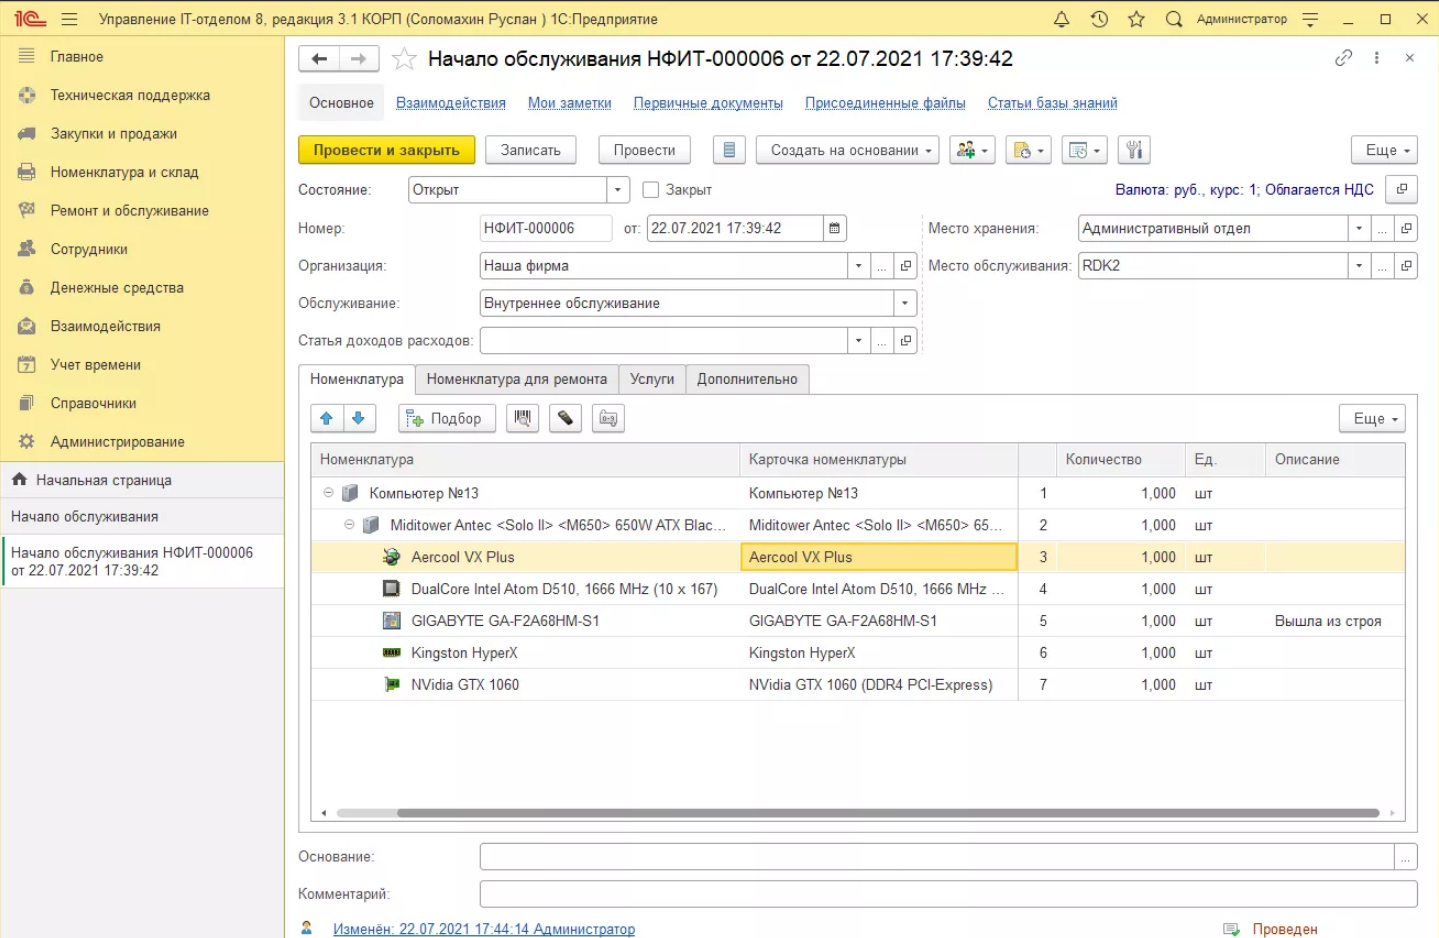Click the move row up arrow

(x=327, y=418)
